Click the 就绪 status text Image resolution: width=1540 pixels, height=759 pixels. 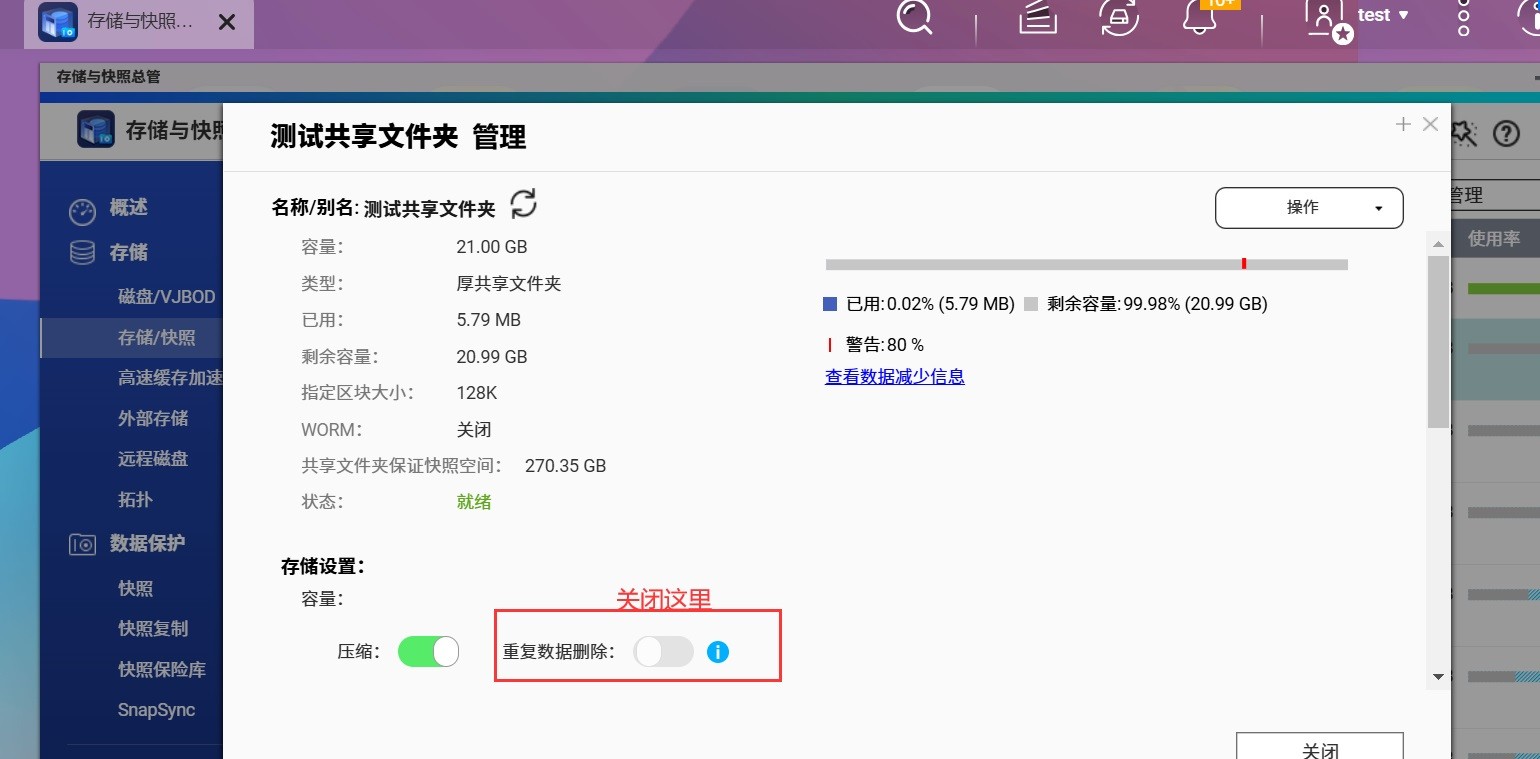[474, 502]
